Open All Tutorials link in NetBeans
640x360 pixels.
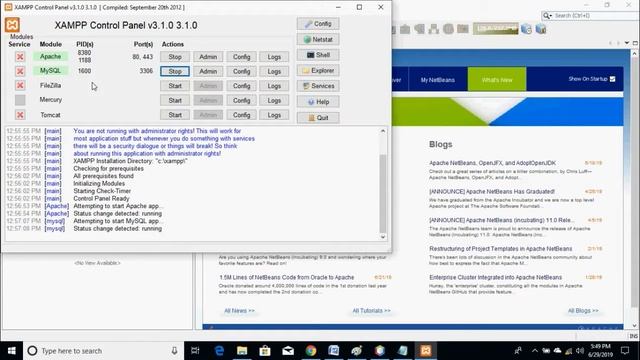[371, 311]
